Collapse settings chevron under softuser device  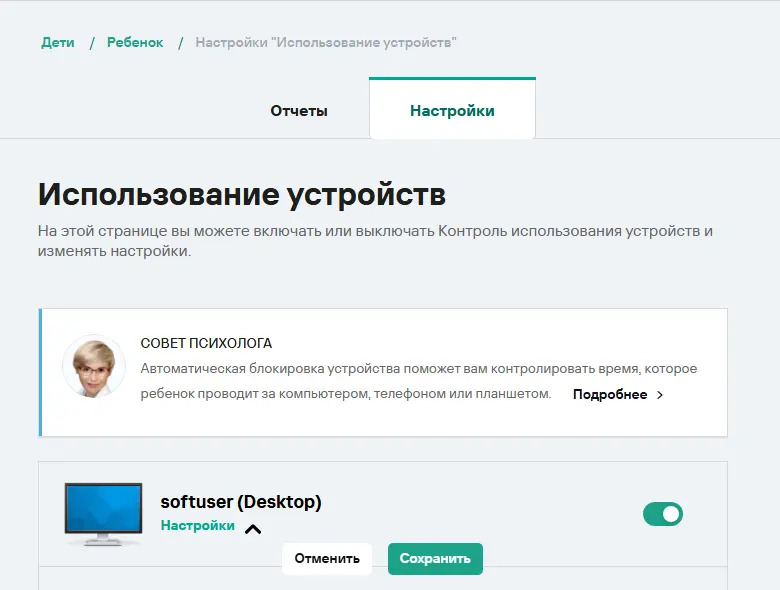253,529
